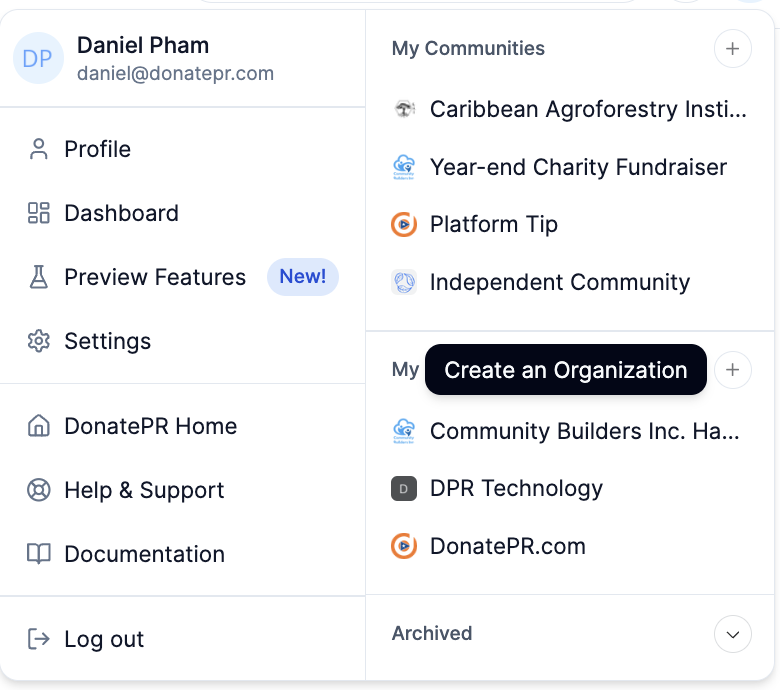Image resolution: width=780 pixels, height=690 pixels.
Task: Click the Create an Organization plus button
Action: 732,370
